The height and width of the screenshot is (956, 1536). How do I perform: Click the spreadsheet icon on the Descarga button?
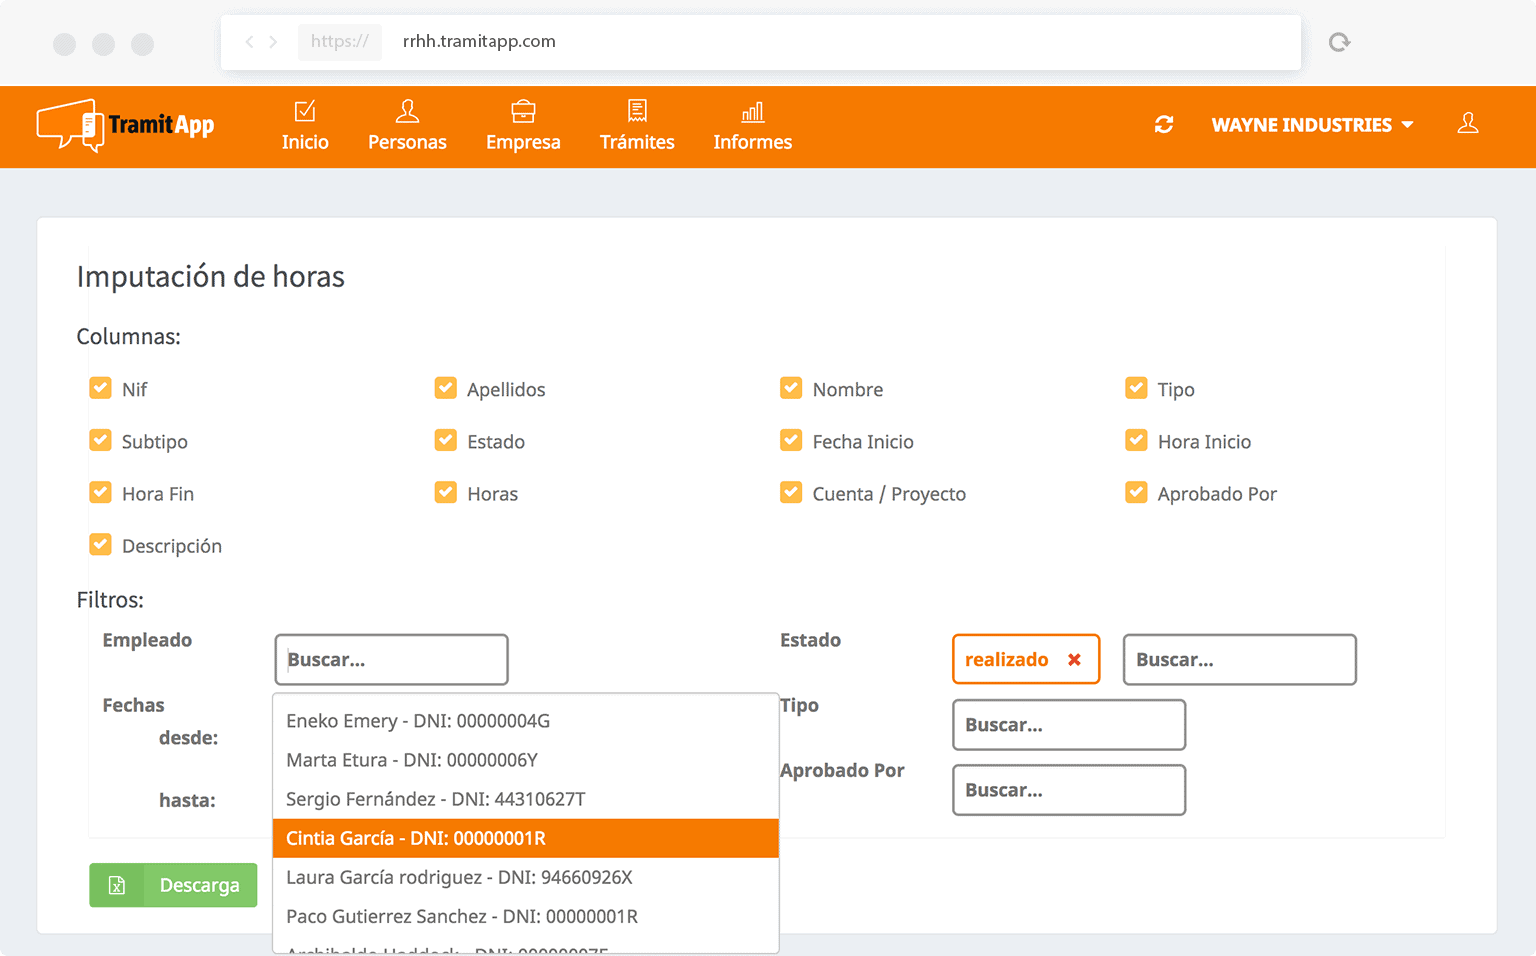pos(117,885)
